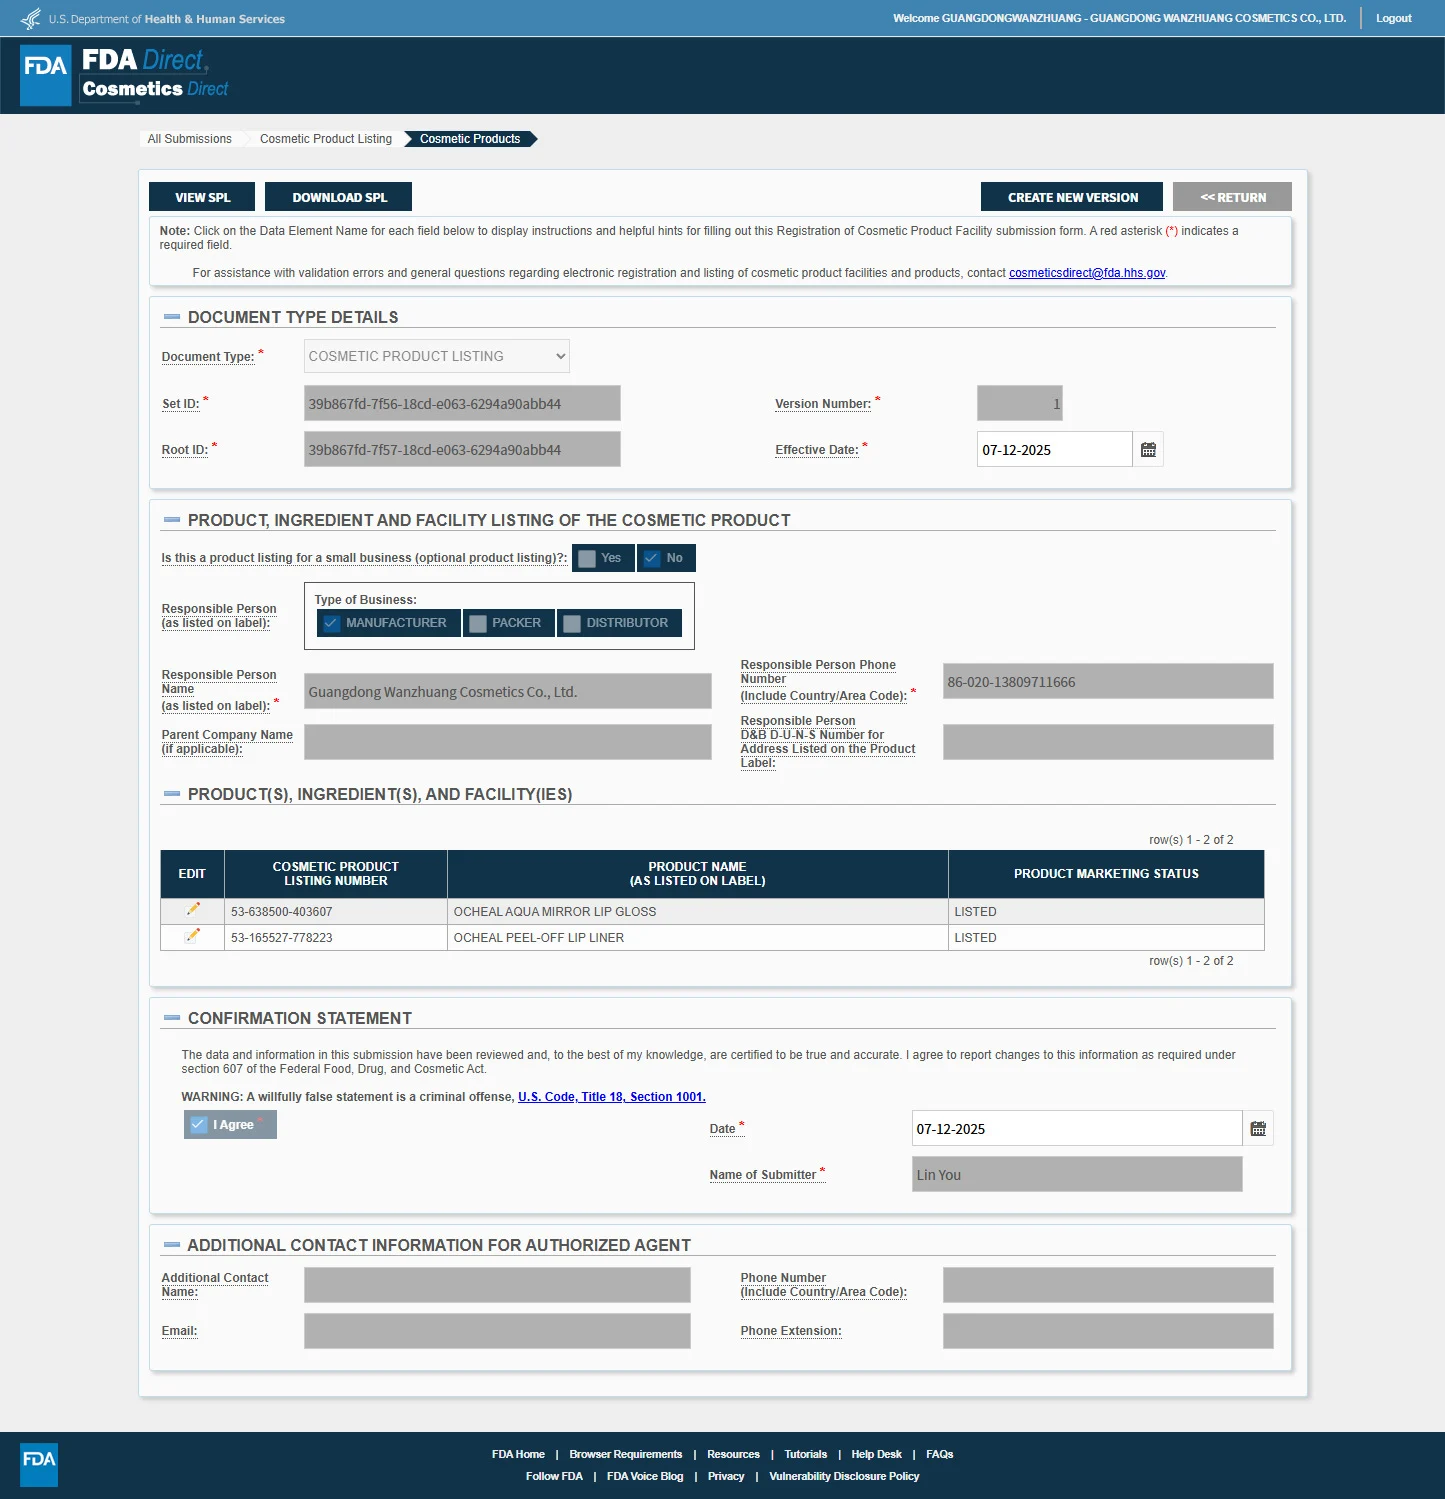Viewport: 1445px width, 1499px height.
Task: Click DOWNLOAD SPL button
Action: 339,197
